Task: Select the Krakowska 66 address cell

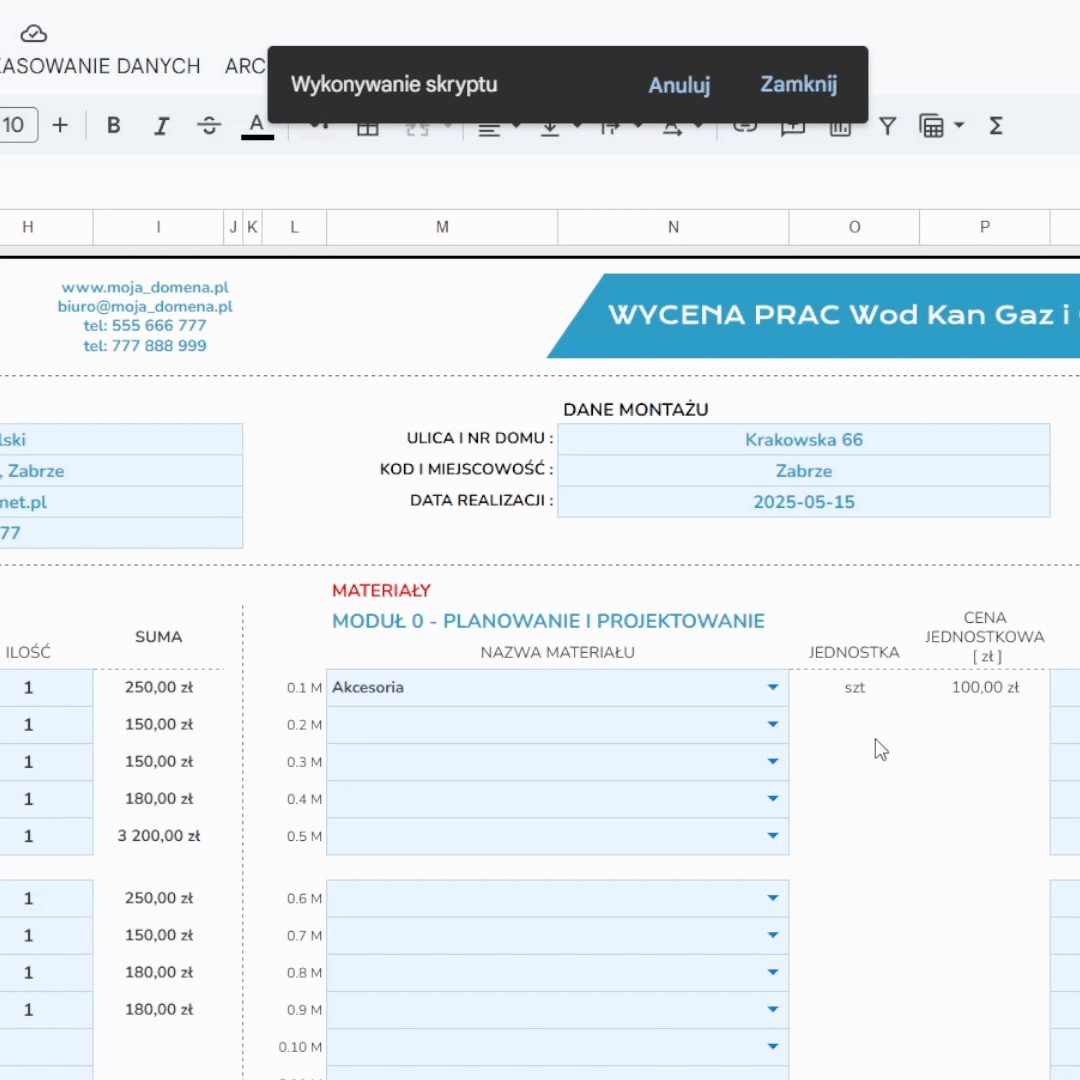Action: tap(803, 439)
